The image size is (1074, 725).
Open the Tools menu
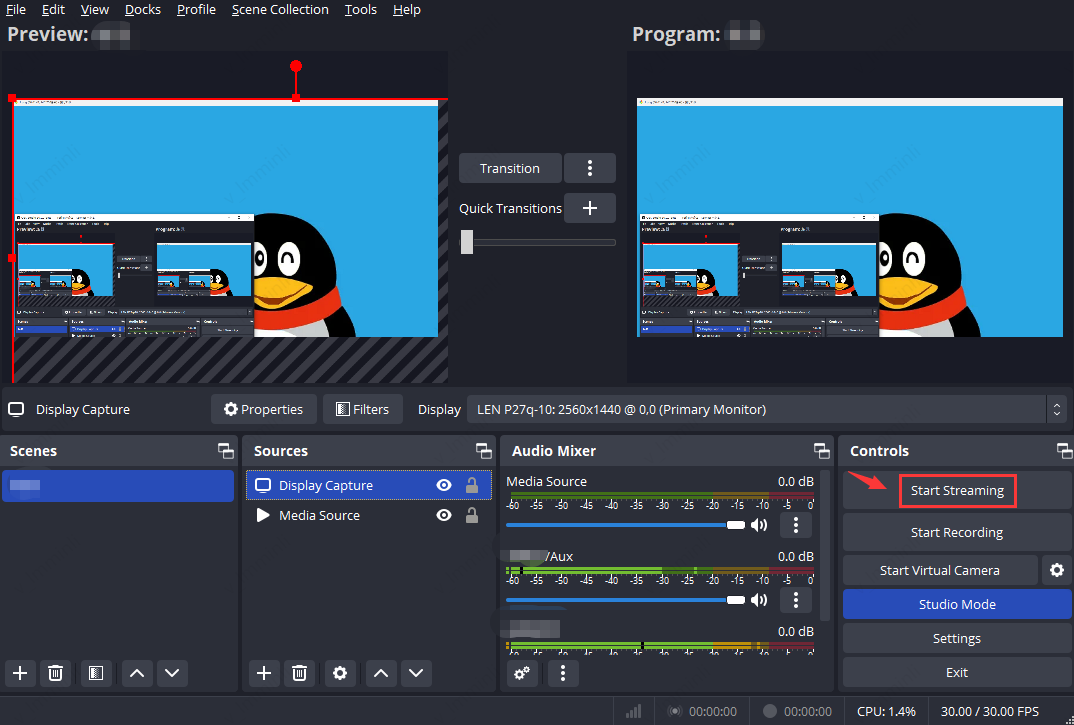tap(360, 10)
